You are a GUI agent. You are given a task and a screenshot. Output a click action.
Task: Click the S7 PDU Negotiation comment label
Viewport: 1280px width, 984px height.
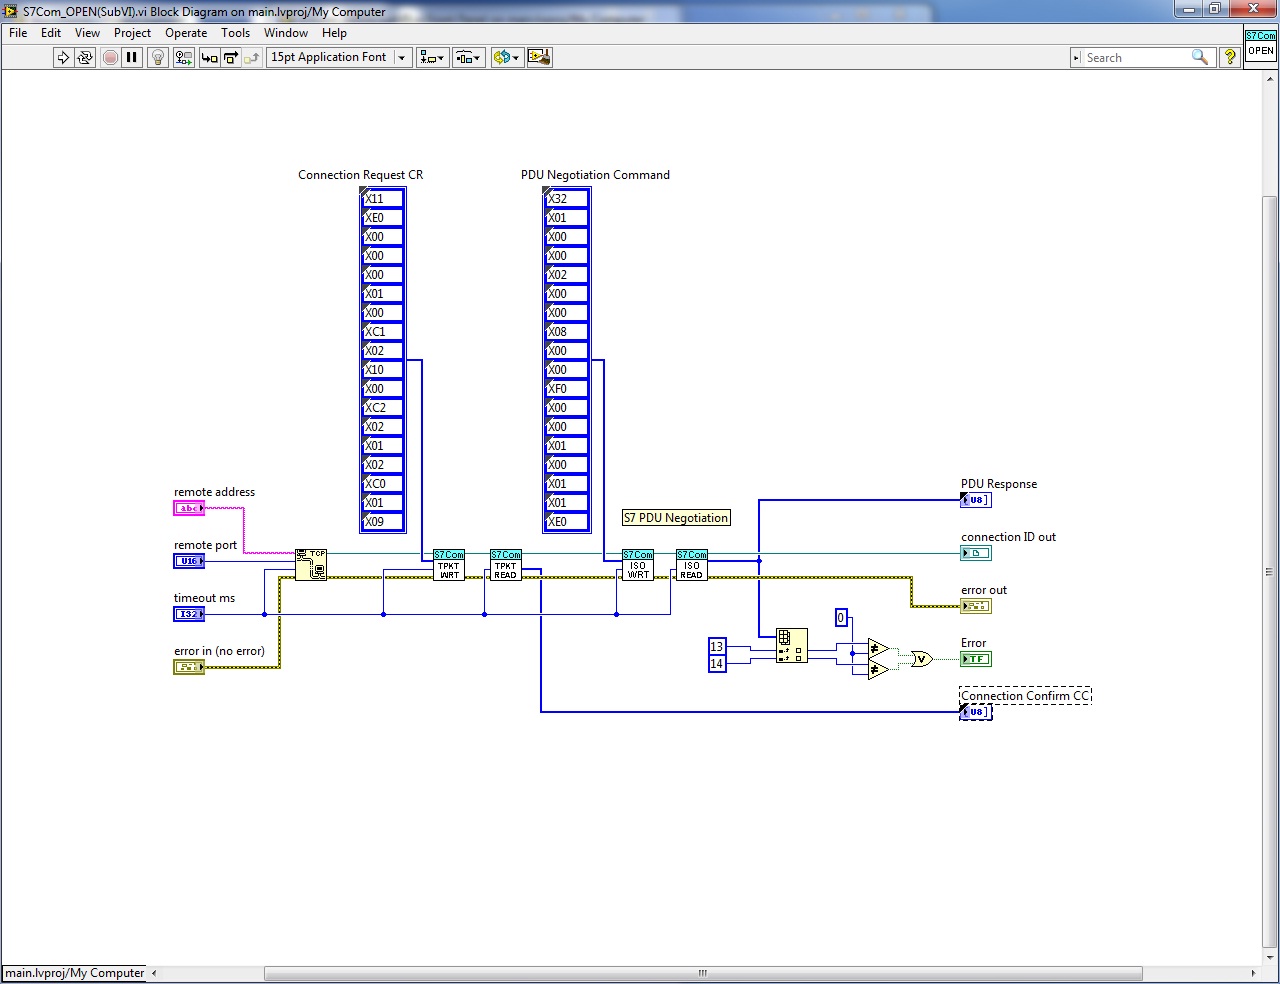[676, 518]
